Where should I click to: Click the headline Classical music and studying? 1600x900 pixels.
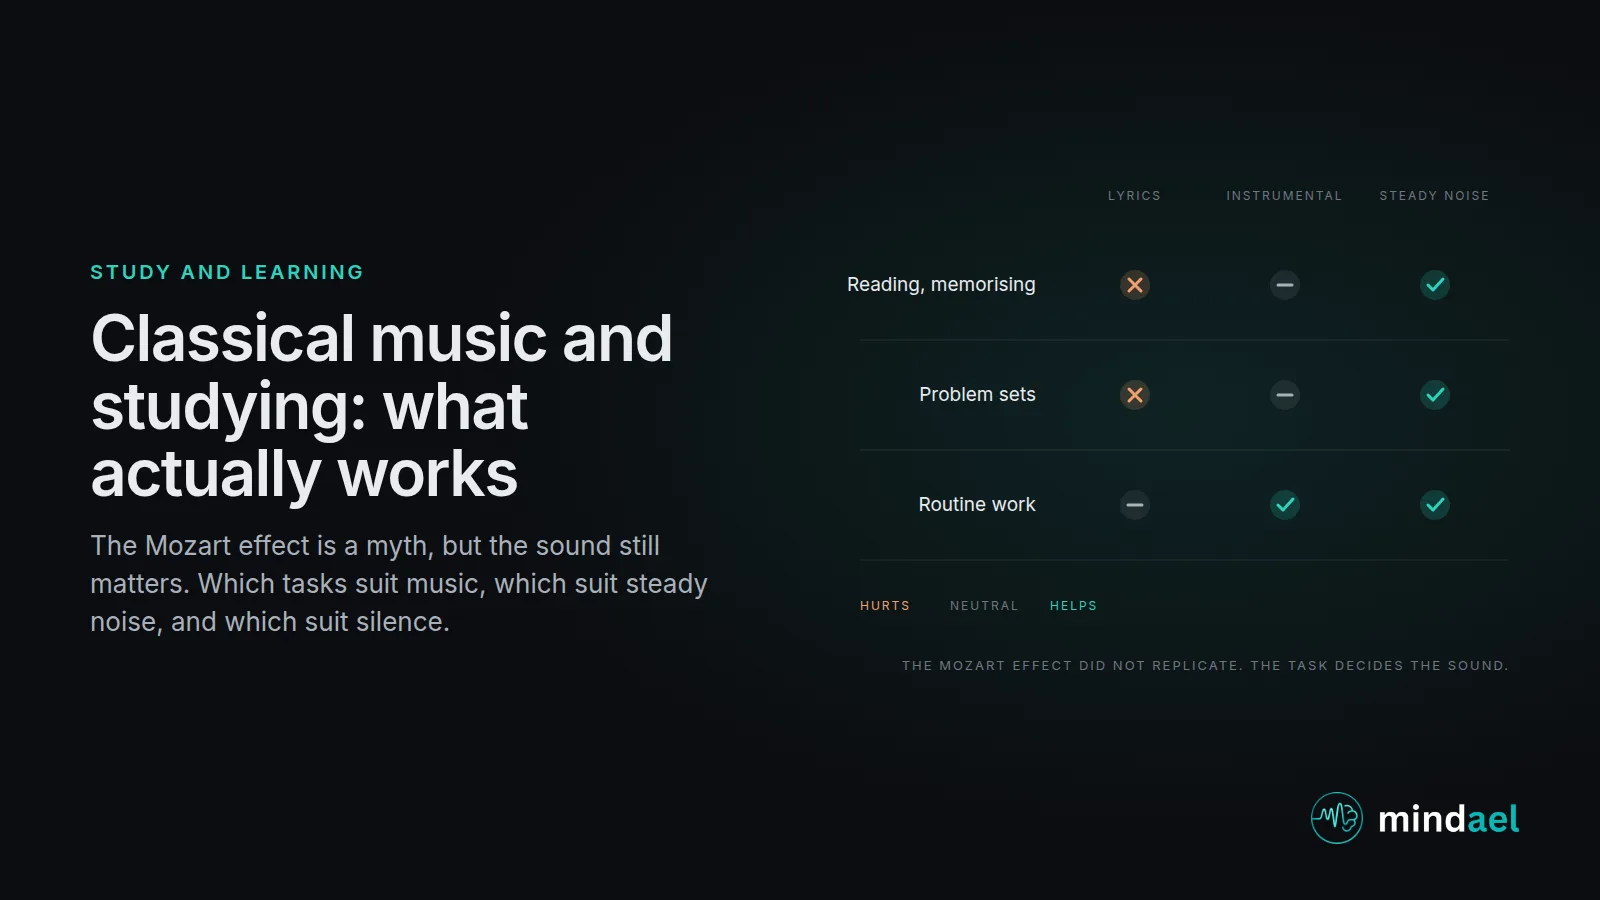click(x=382, y=406)
